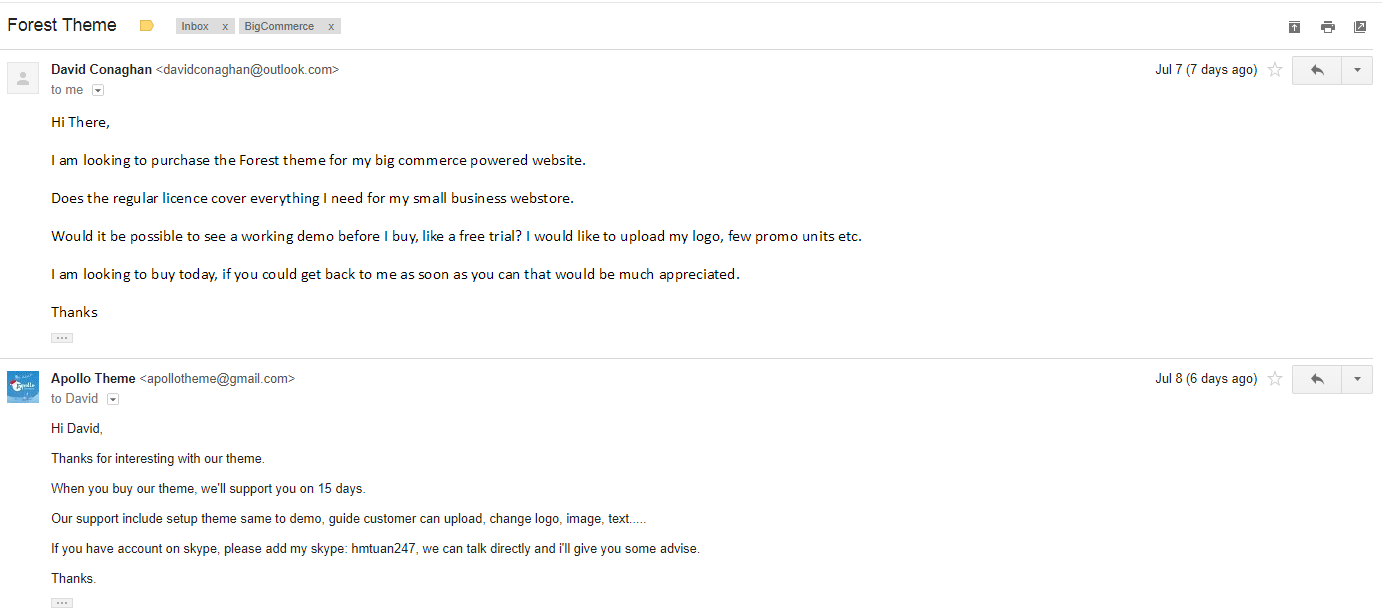Show trimmed content under David's message
Screen dimensions: 1382x612
pos(62,338)
